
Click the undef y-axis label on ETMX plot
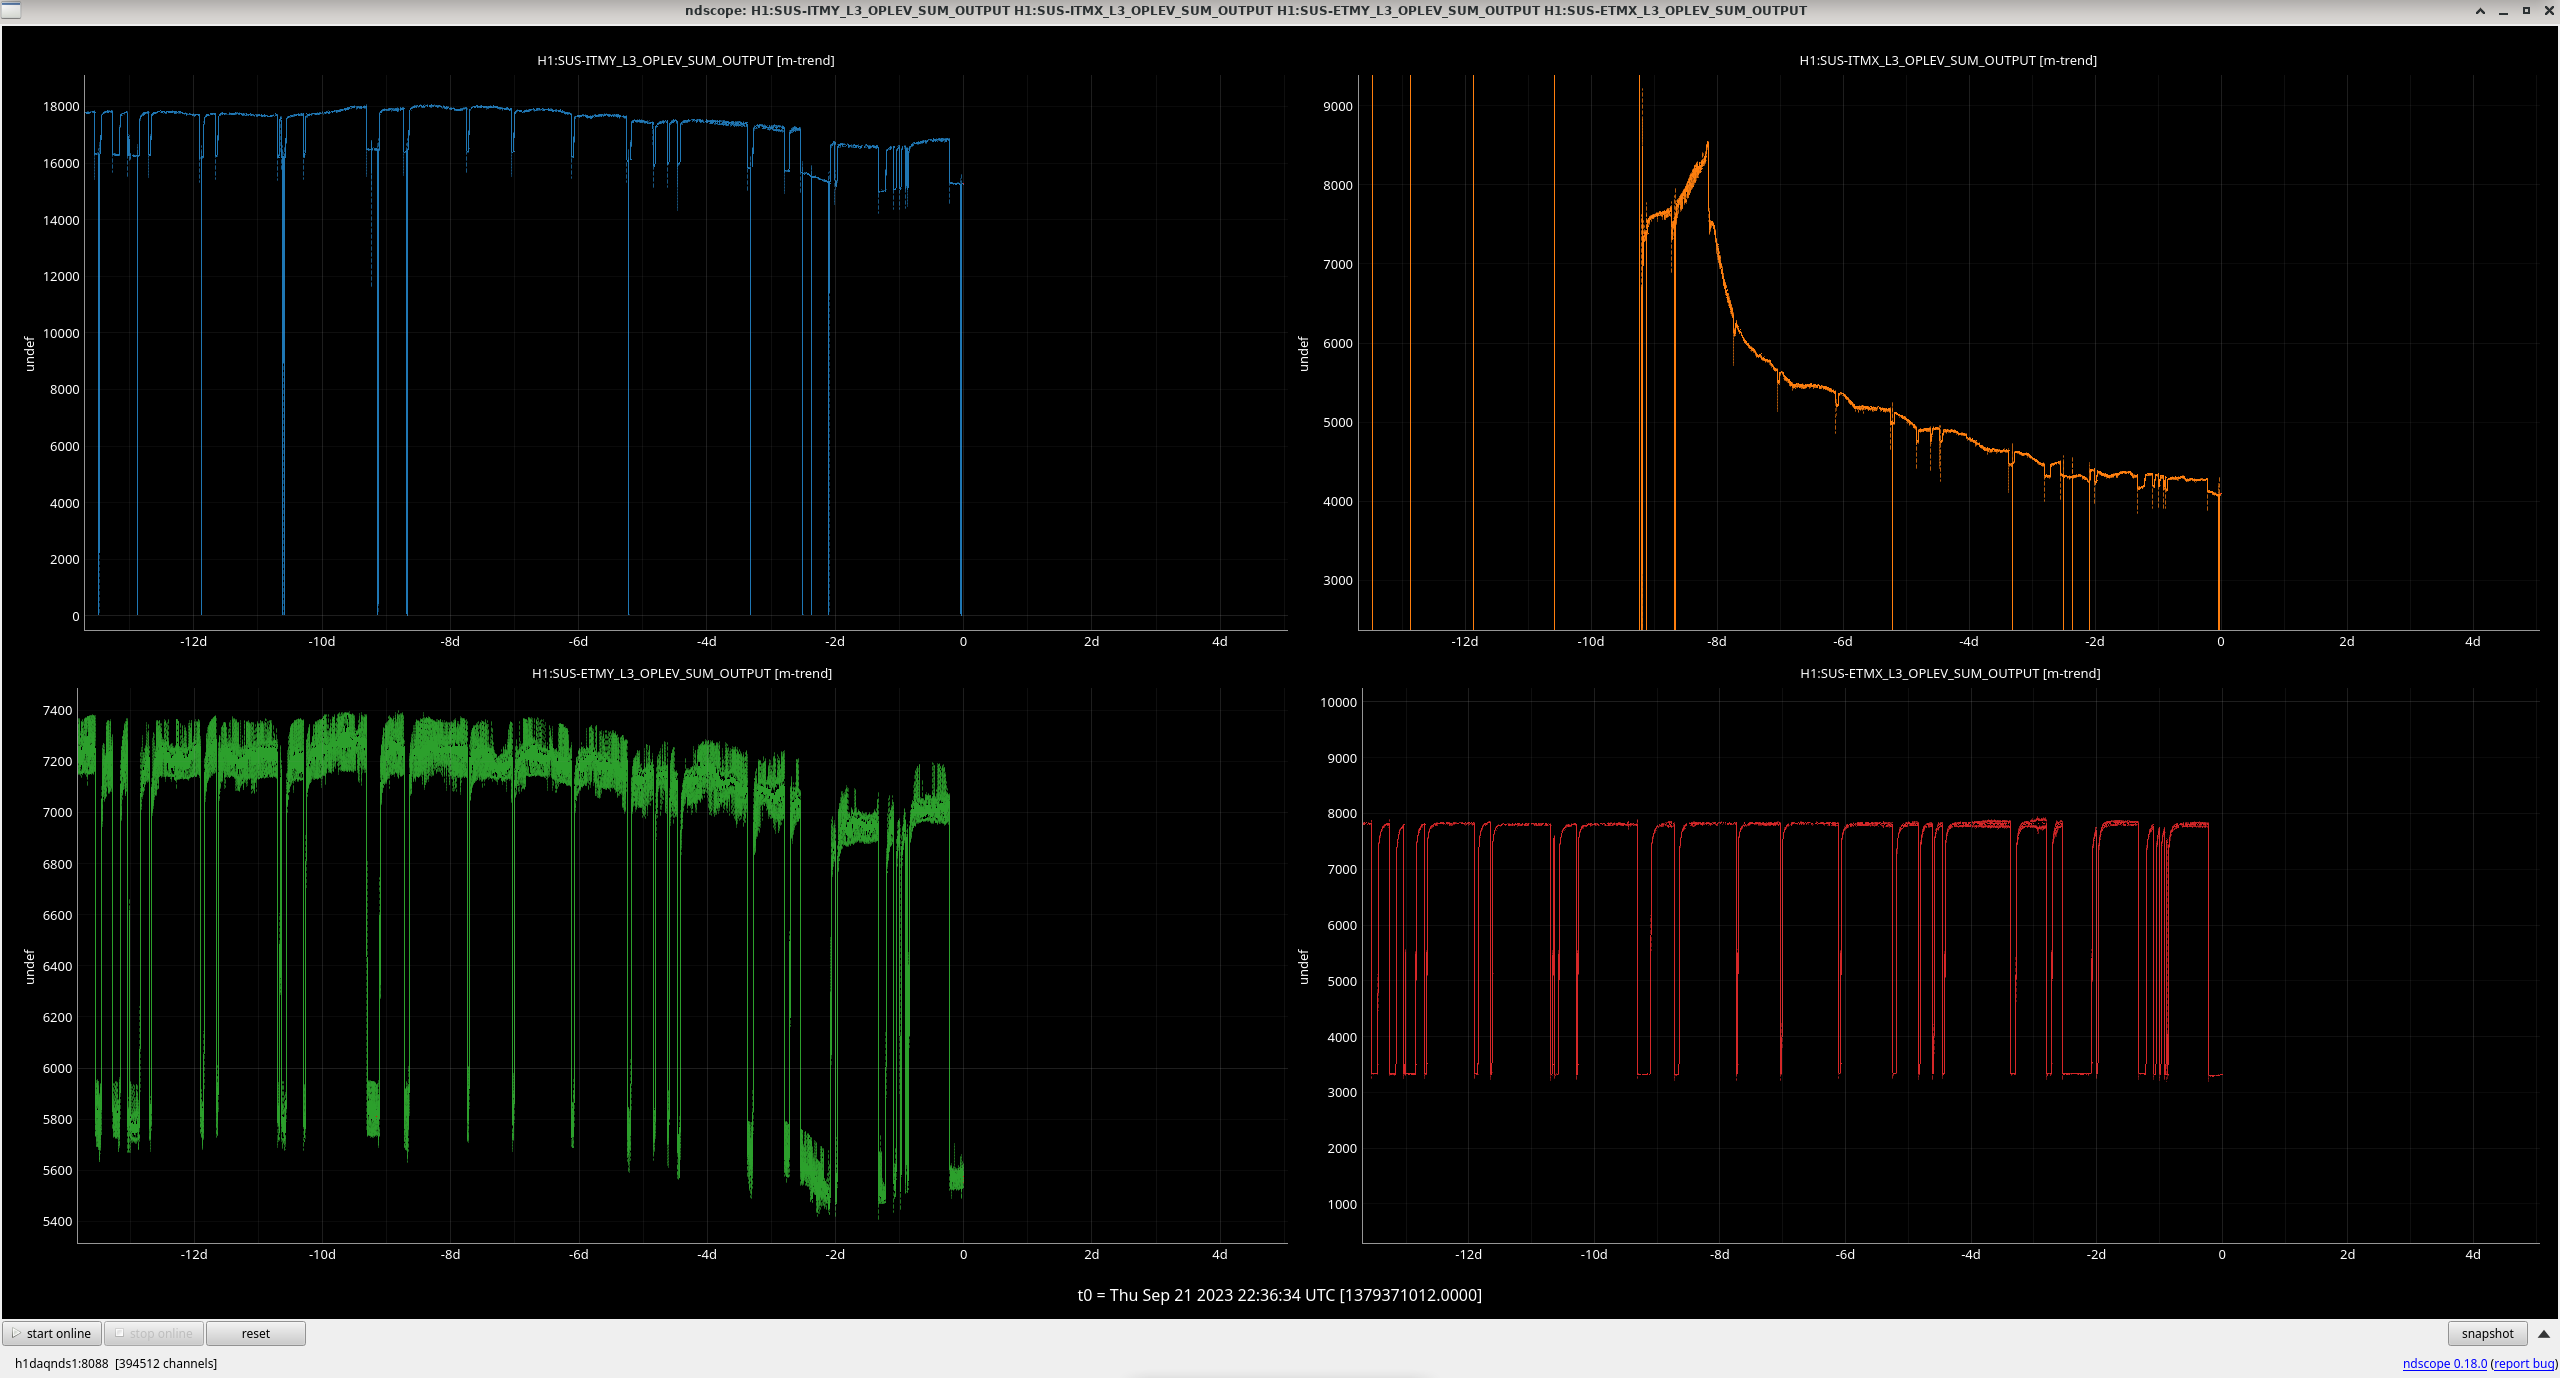click(x=1303, y=967)
